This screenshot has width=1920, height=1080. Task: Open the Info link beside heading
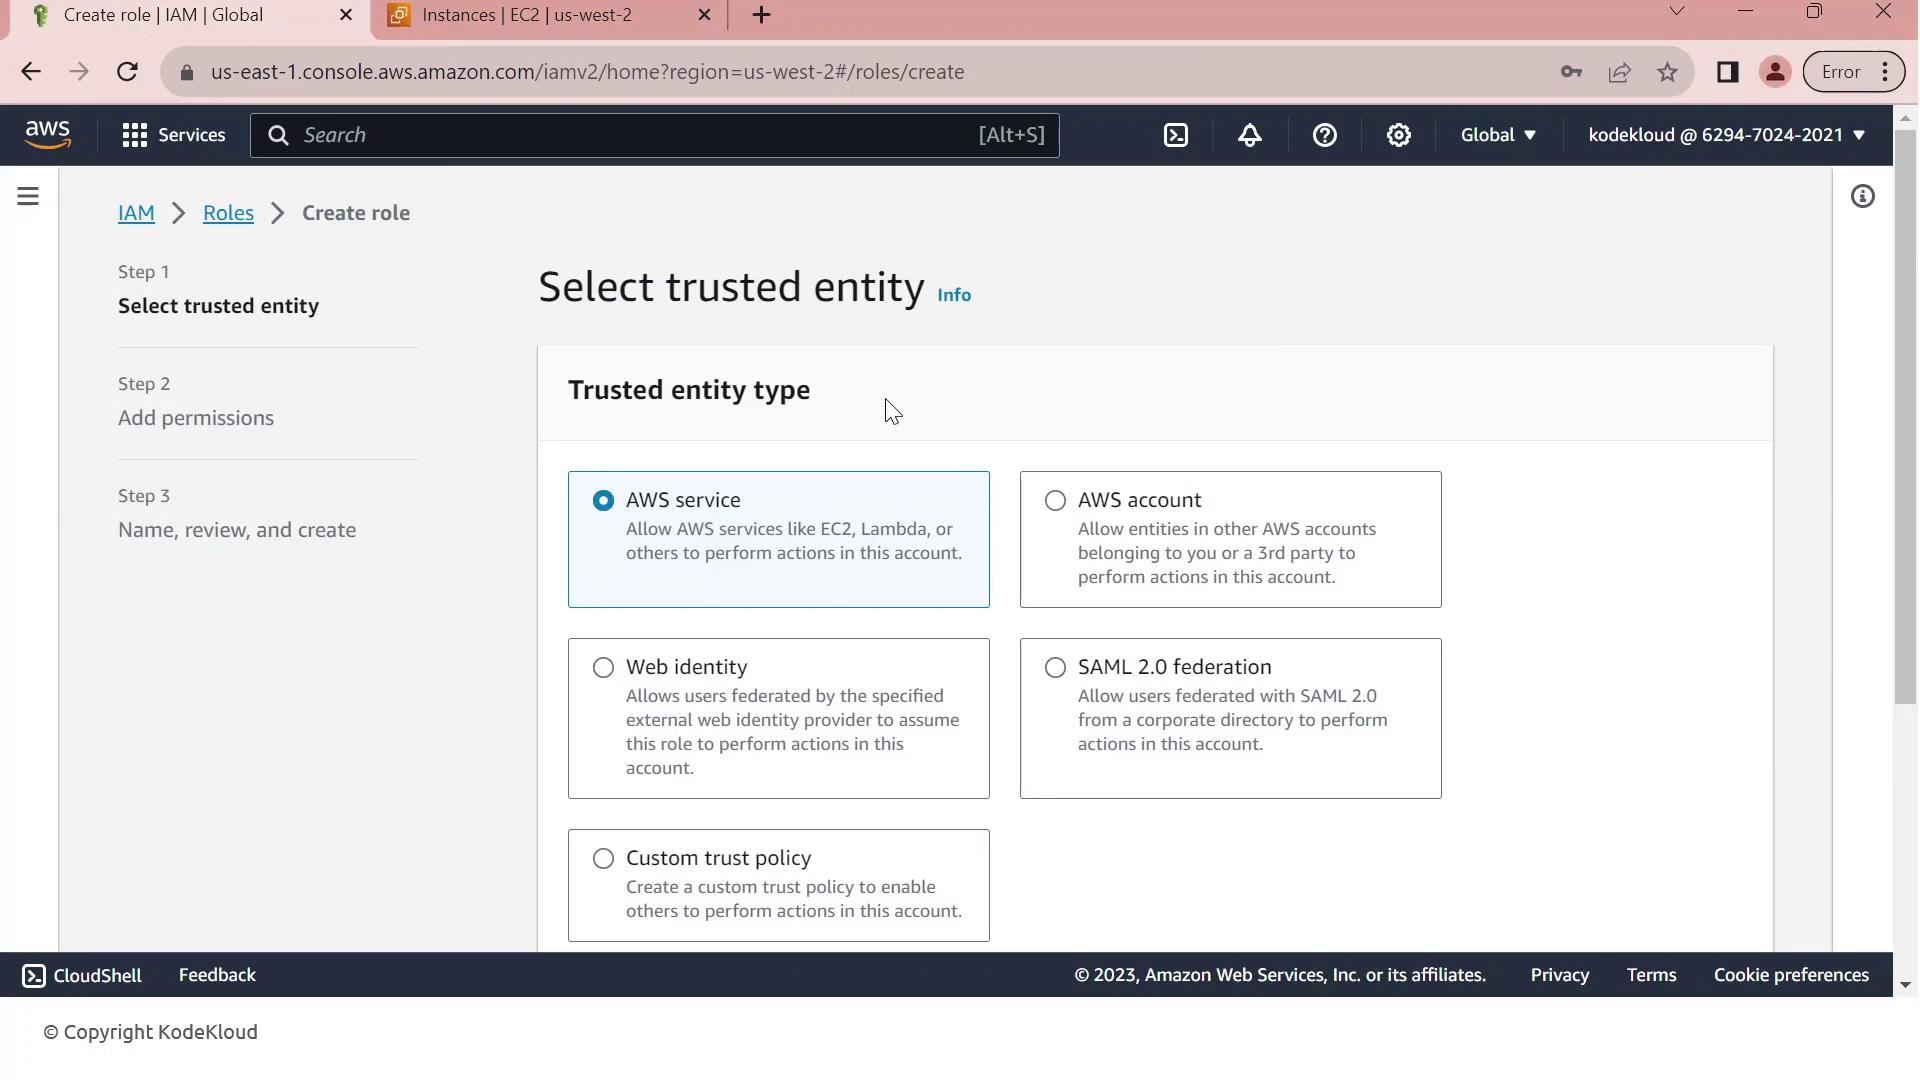point(954,295)
